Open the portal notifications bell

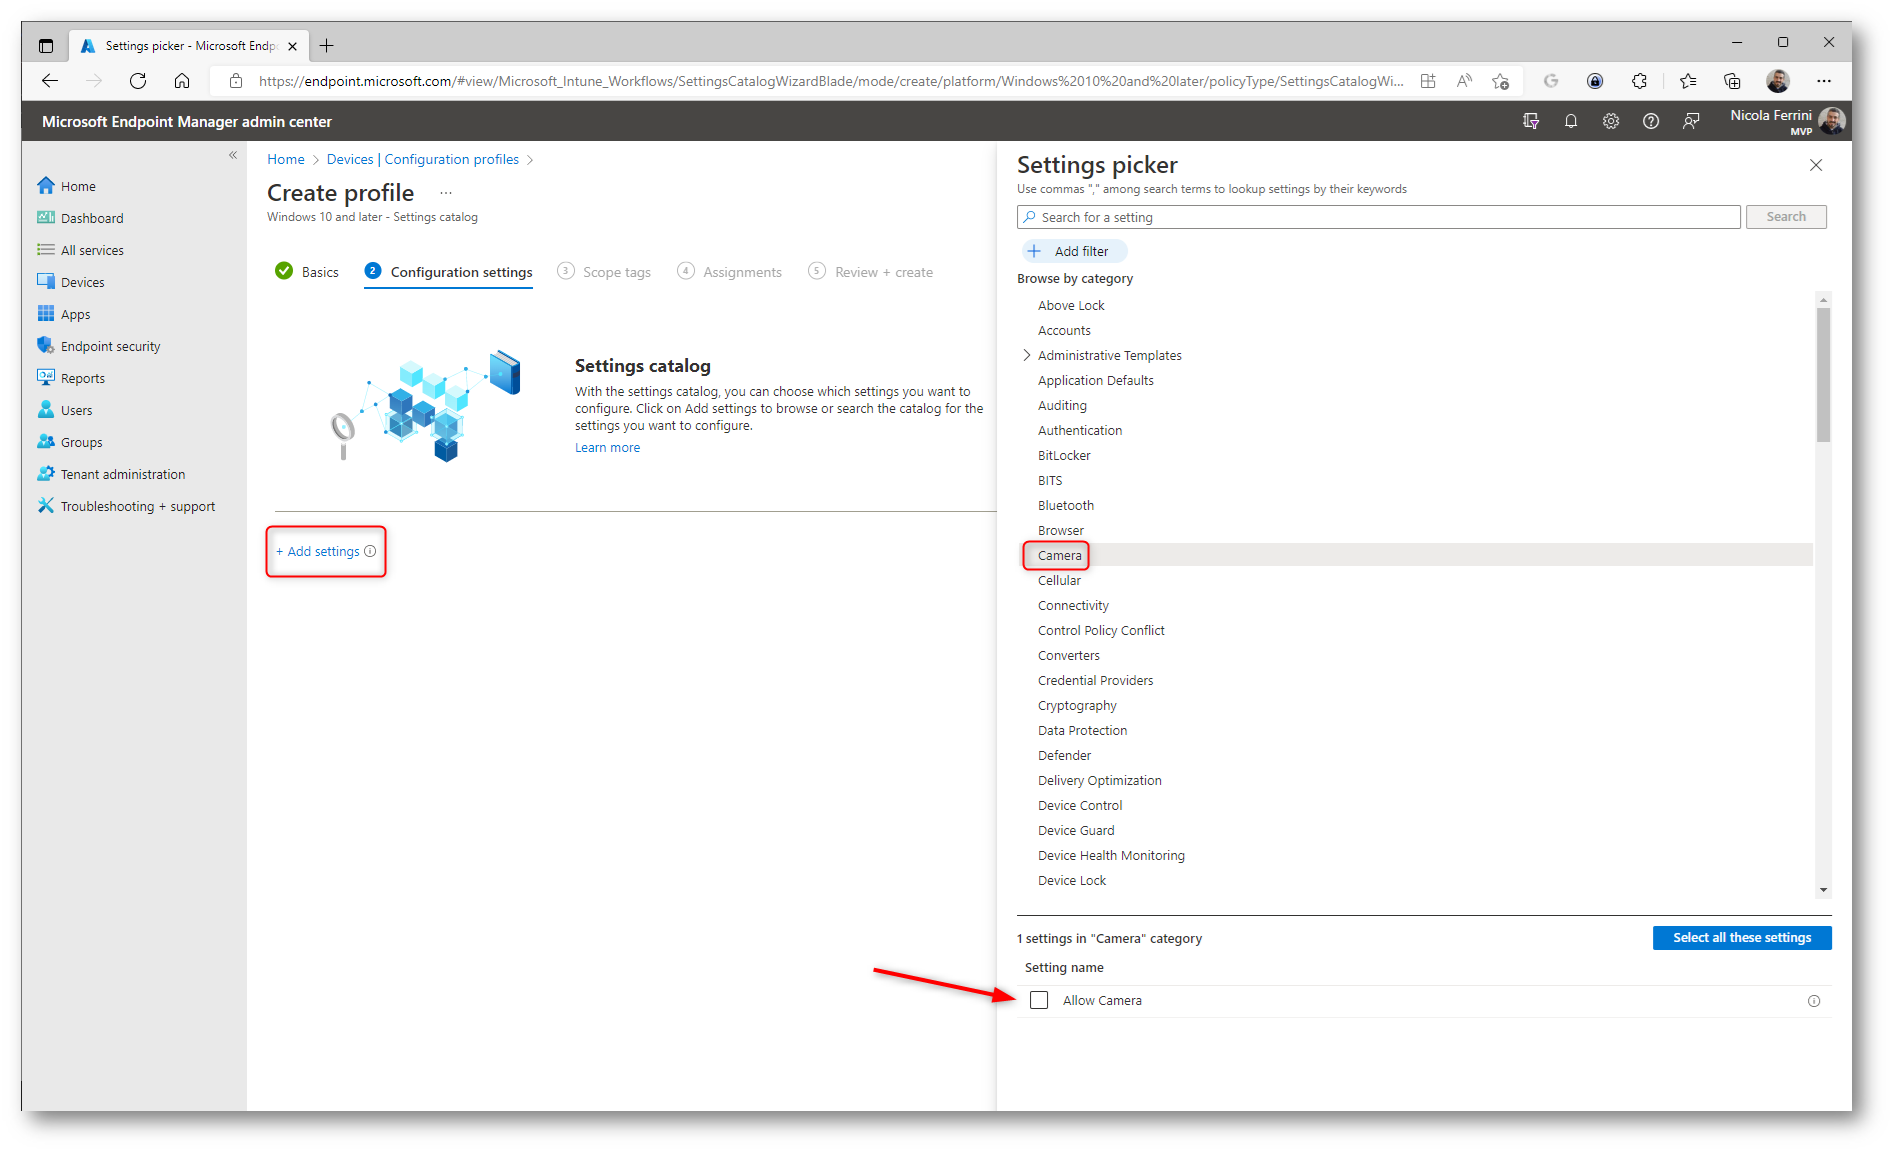[1571, 121]
